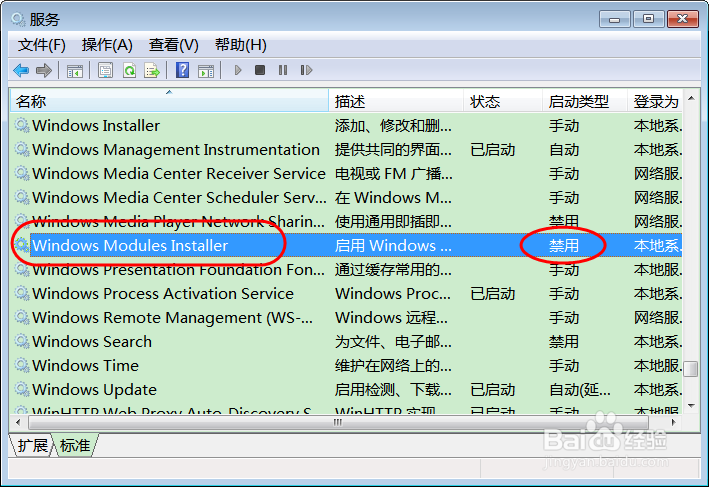Click the vertical scrollbar thumb
This screenshot has width=709, height=487.
pyautogui.click(x=691, y=369)
